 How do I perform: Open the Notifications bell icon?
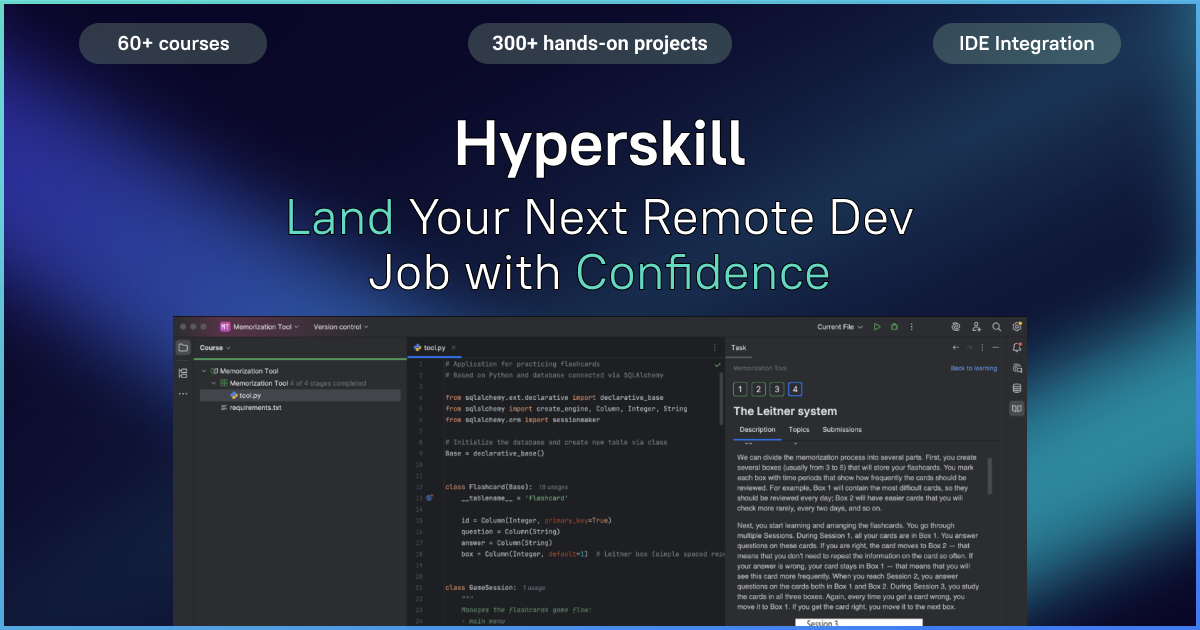click(x=1017, y=348)
